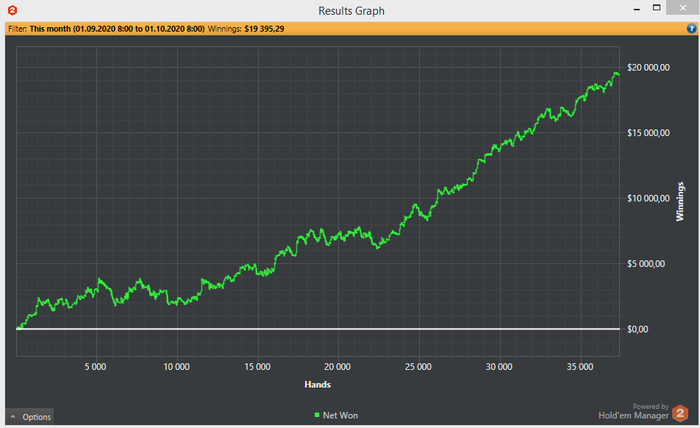
Task: Toggle the Net Won legend marker
Action: (x=317, y=415)
